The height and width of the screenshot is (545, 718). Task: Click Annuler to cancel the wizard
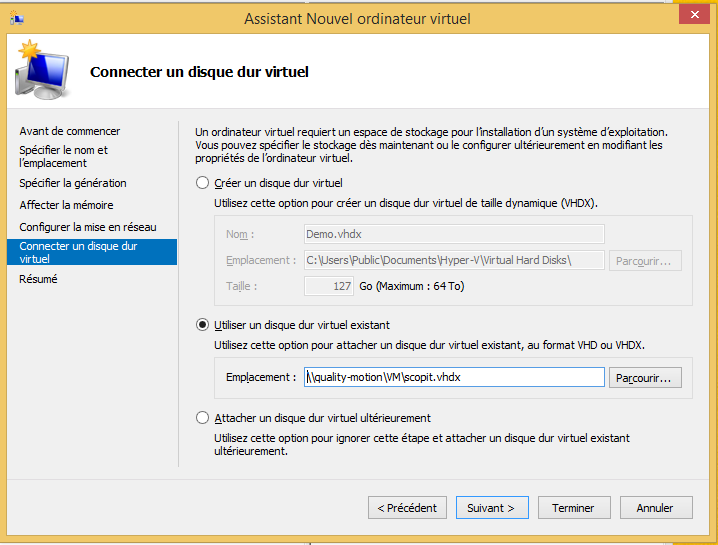(656, 508)
